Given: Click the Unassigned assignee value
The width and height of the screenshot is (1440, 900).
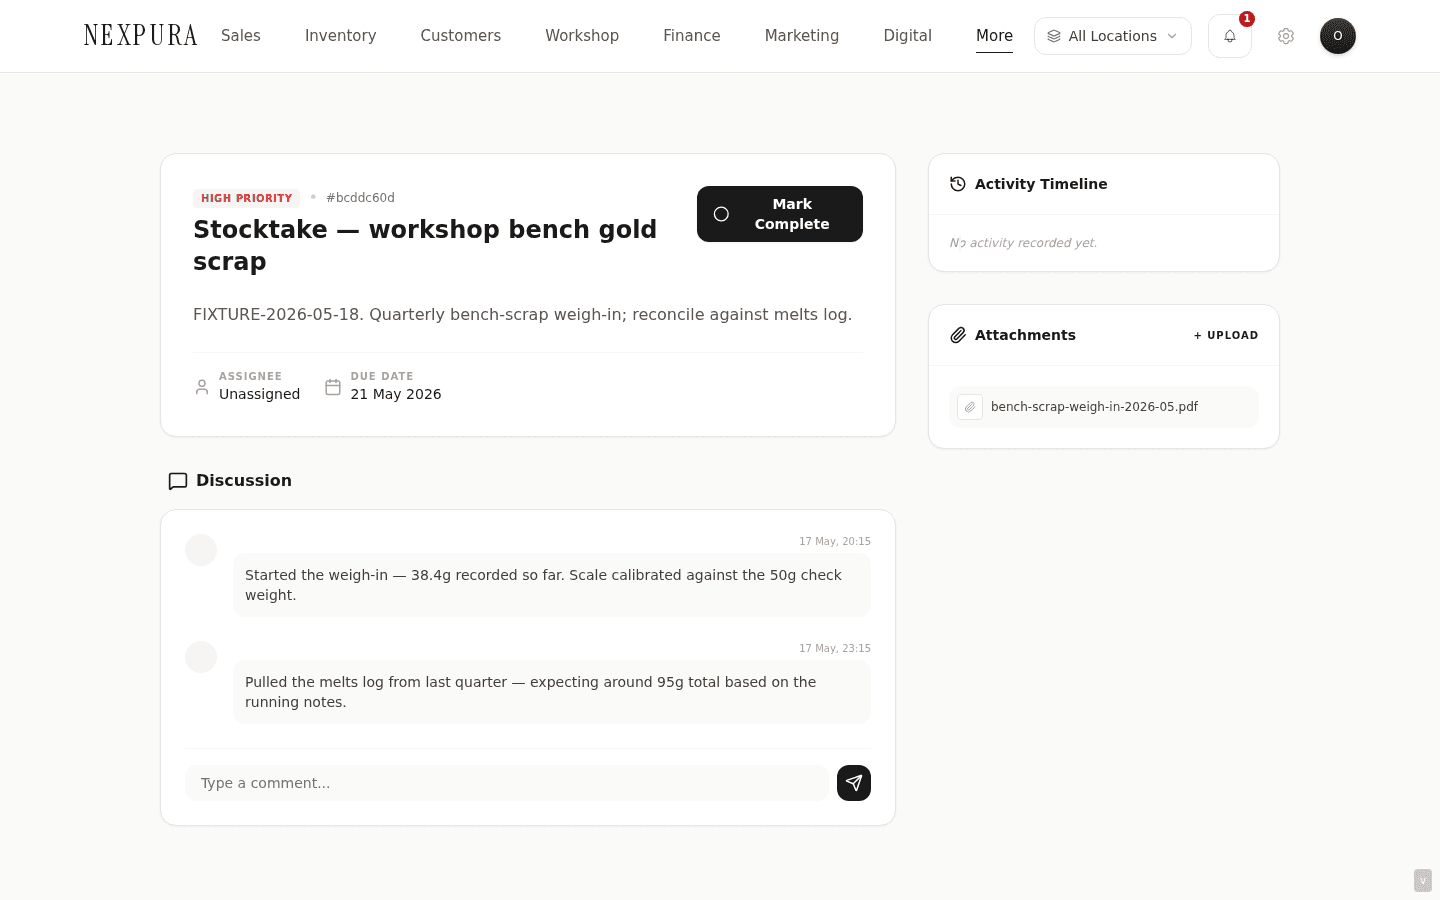Looking at the screenshot, I should tap(260, 394).
